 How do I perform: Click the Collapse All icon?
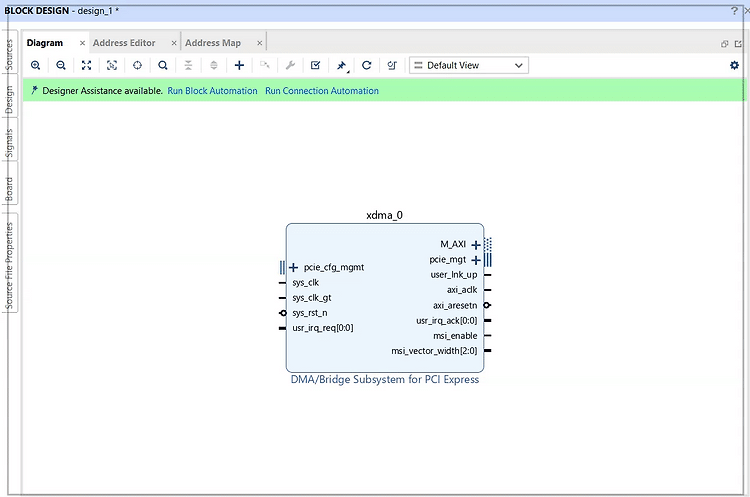188,66
